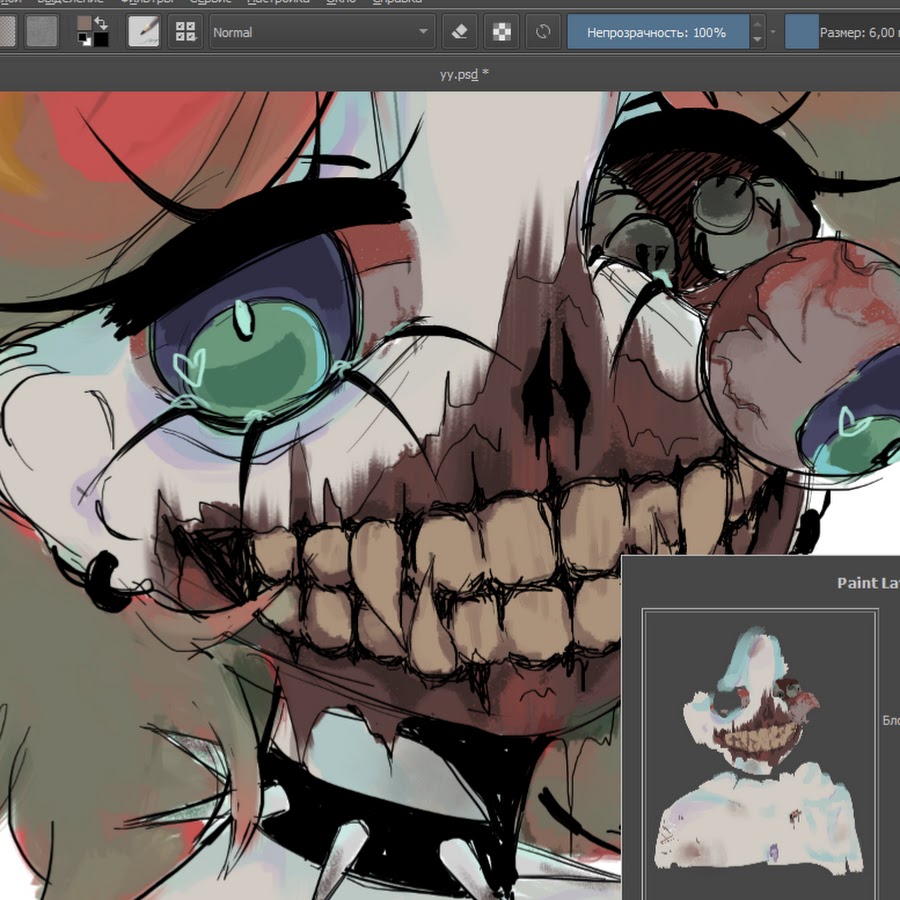Viewport: 900px width, 900px height.
Task: Open the brush presets chooser grid
Action: pyautogui.click(x=185, y=32)
